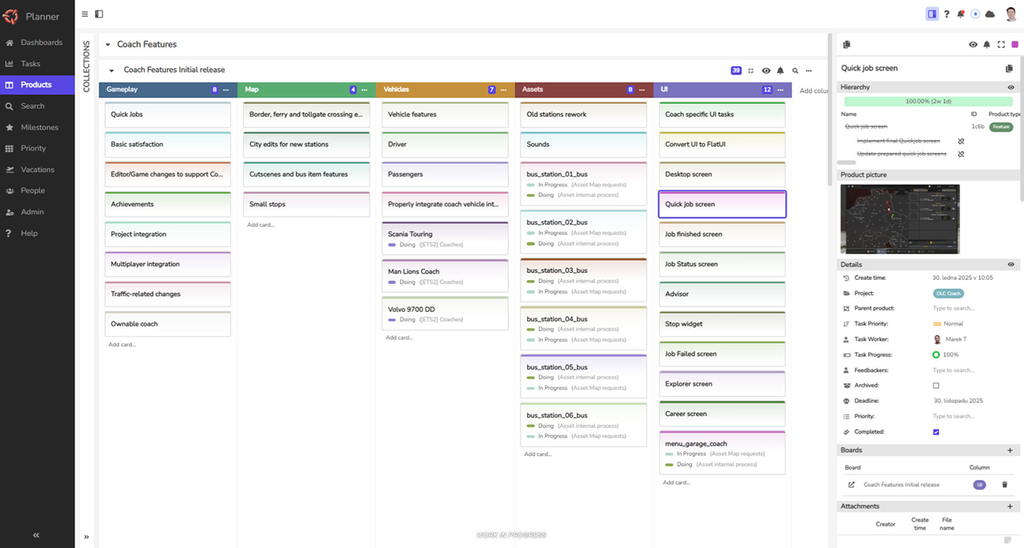Click the board notification bell icon
The height and width of the screenshot is (548, 1024).
pyautogui.click(x=780, y=71)
